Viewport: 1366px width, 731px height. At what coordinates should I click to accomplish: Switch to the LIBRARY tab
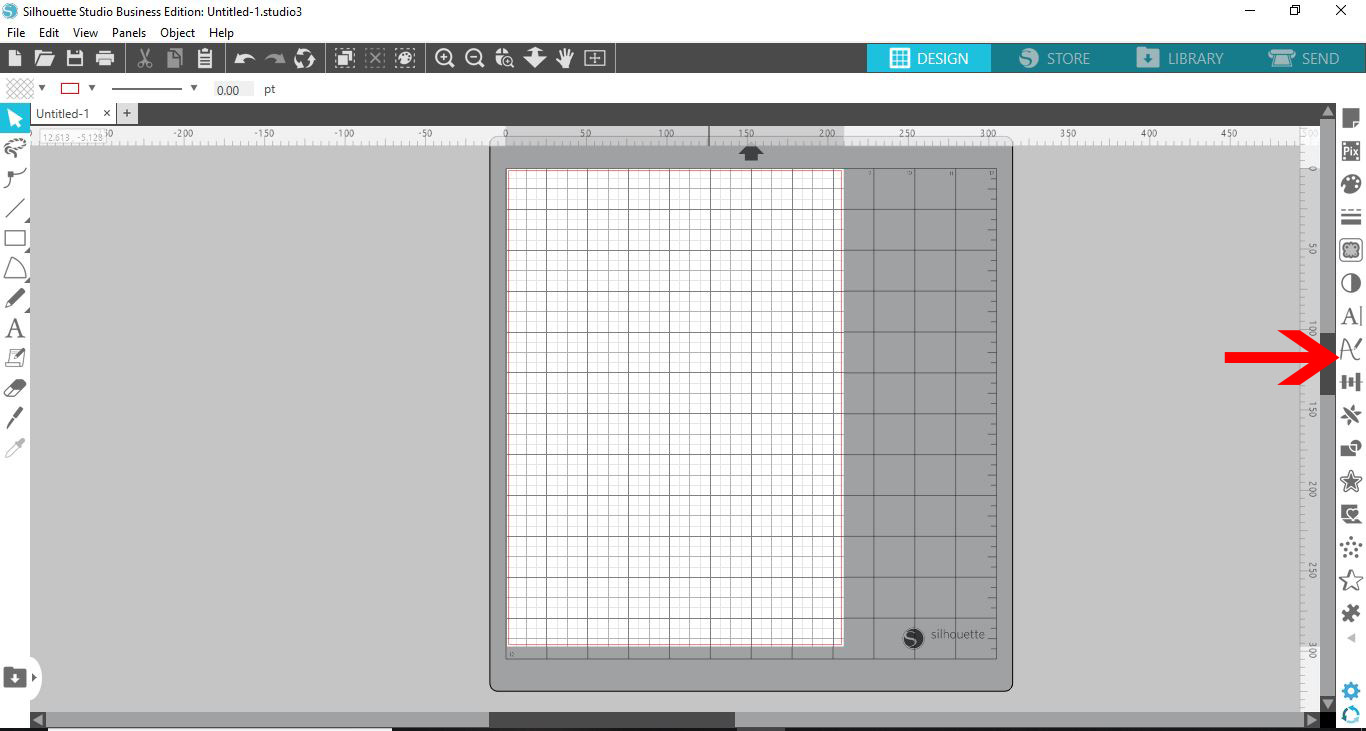1179,58
